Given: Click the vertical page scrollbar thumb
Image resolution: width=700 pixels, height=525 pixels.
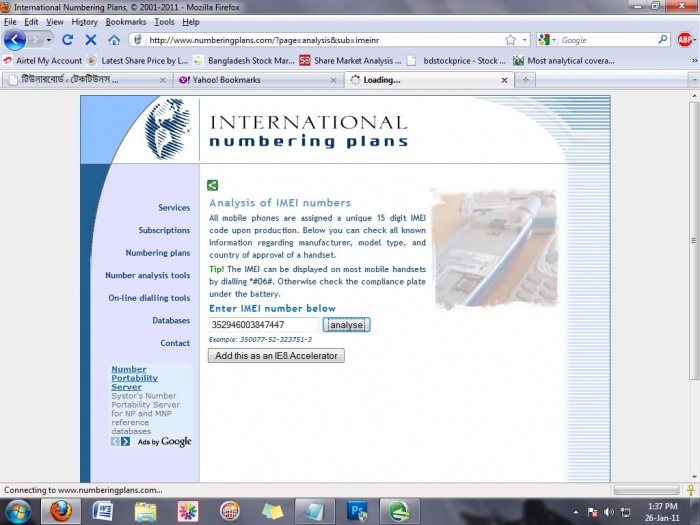Looking at the screenshot, I should pyautogui.click(x=694, y=241).
